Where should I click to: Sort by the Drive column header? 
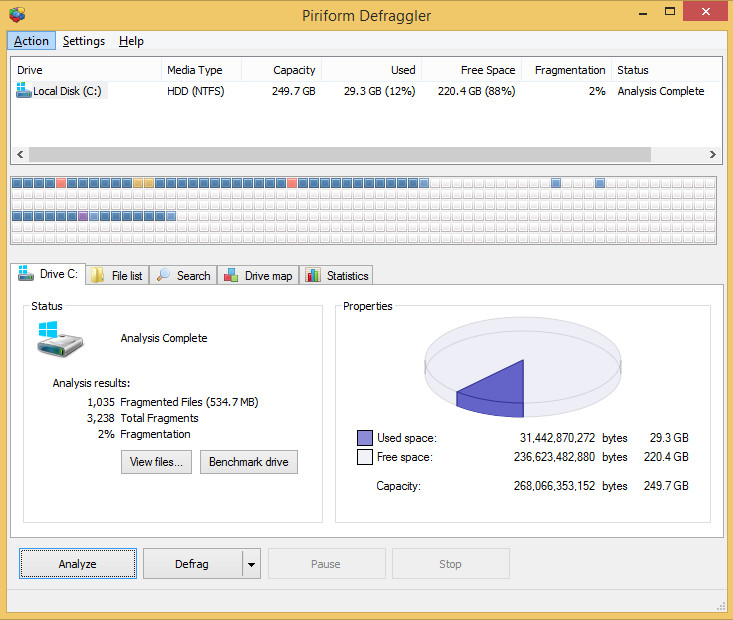point(86,70)
